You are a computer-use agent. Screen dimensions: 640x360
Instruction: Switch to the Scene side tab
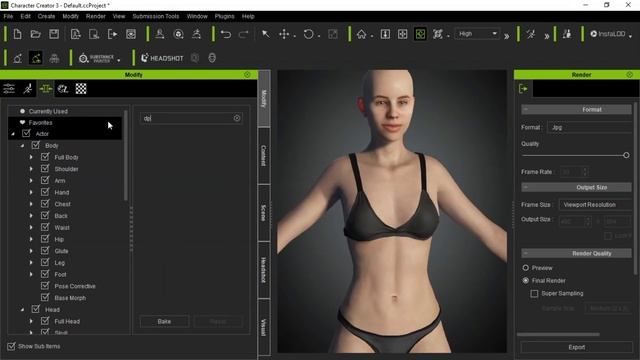coord(264,213)
